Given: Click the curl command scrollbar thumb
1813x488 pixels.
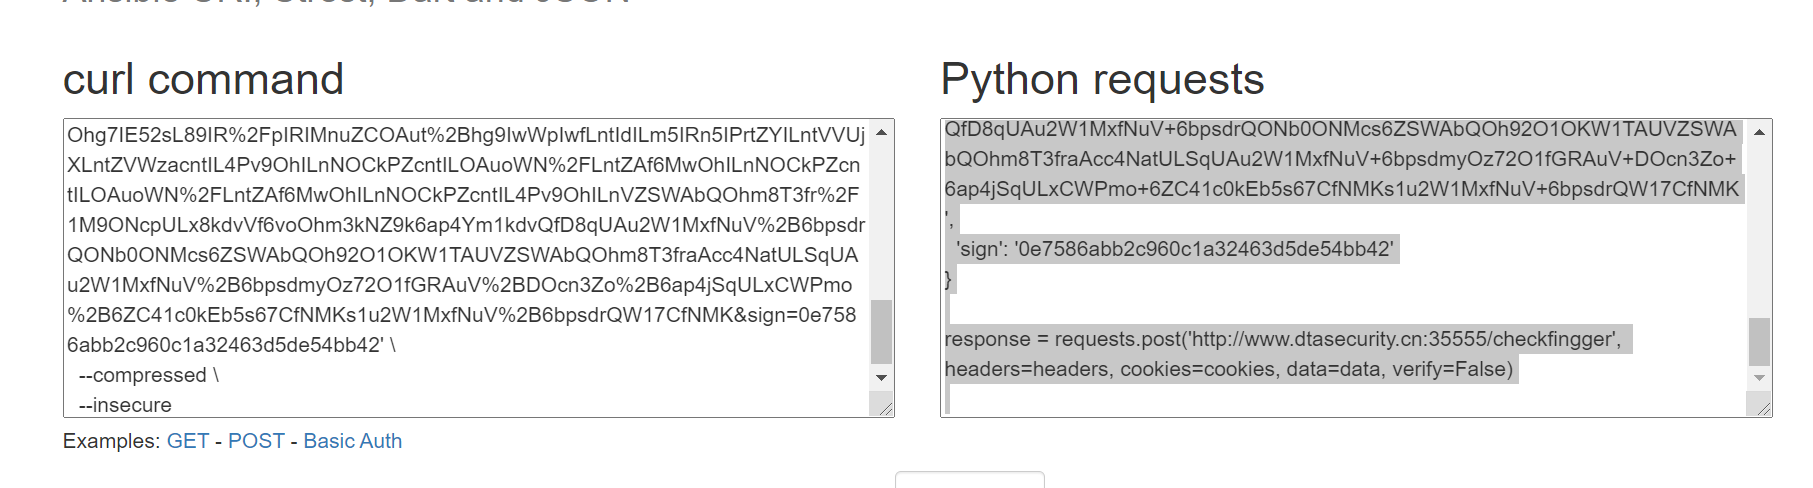Looking at the screenshot, I should coord(881,331).
